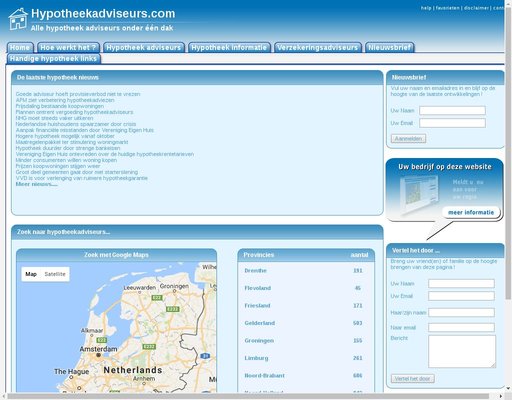512x400 pixels.
Task: Select the Map view button
Action: (x=31, y=274)
